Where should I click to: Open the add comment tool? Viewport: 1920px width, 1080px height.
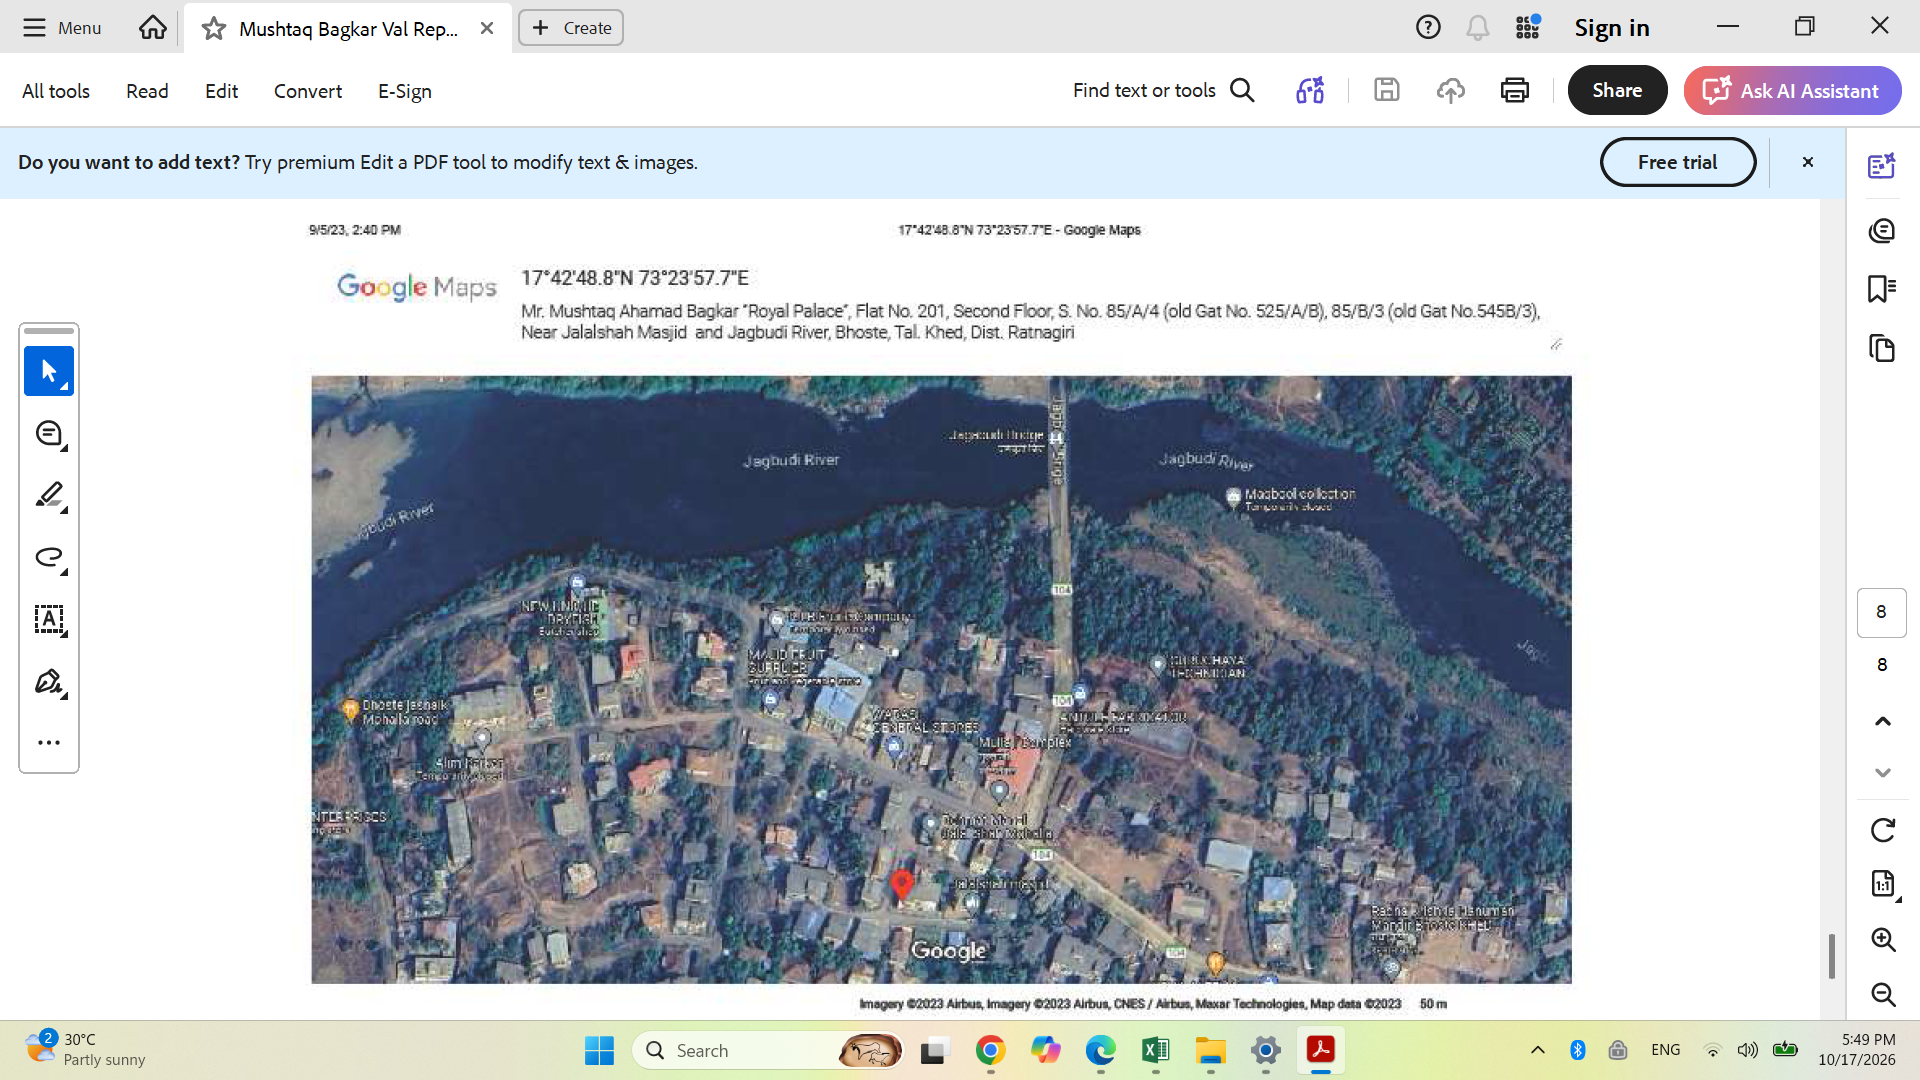click(49, 434)
